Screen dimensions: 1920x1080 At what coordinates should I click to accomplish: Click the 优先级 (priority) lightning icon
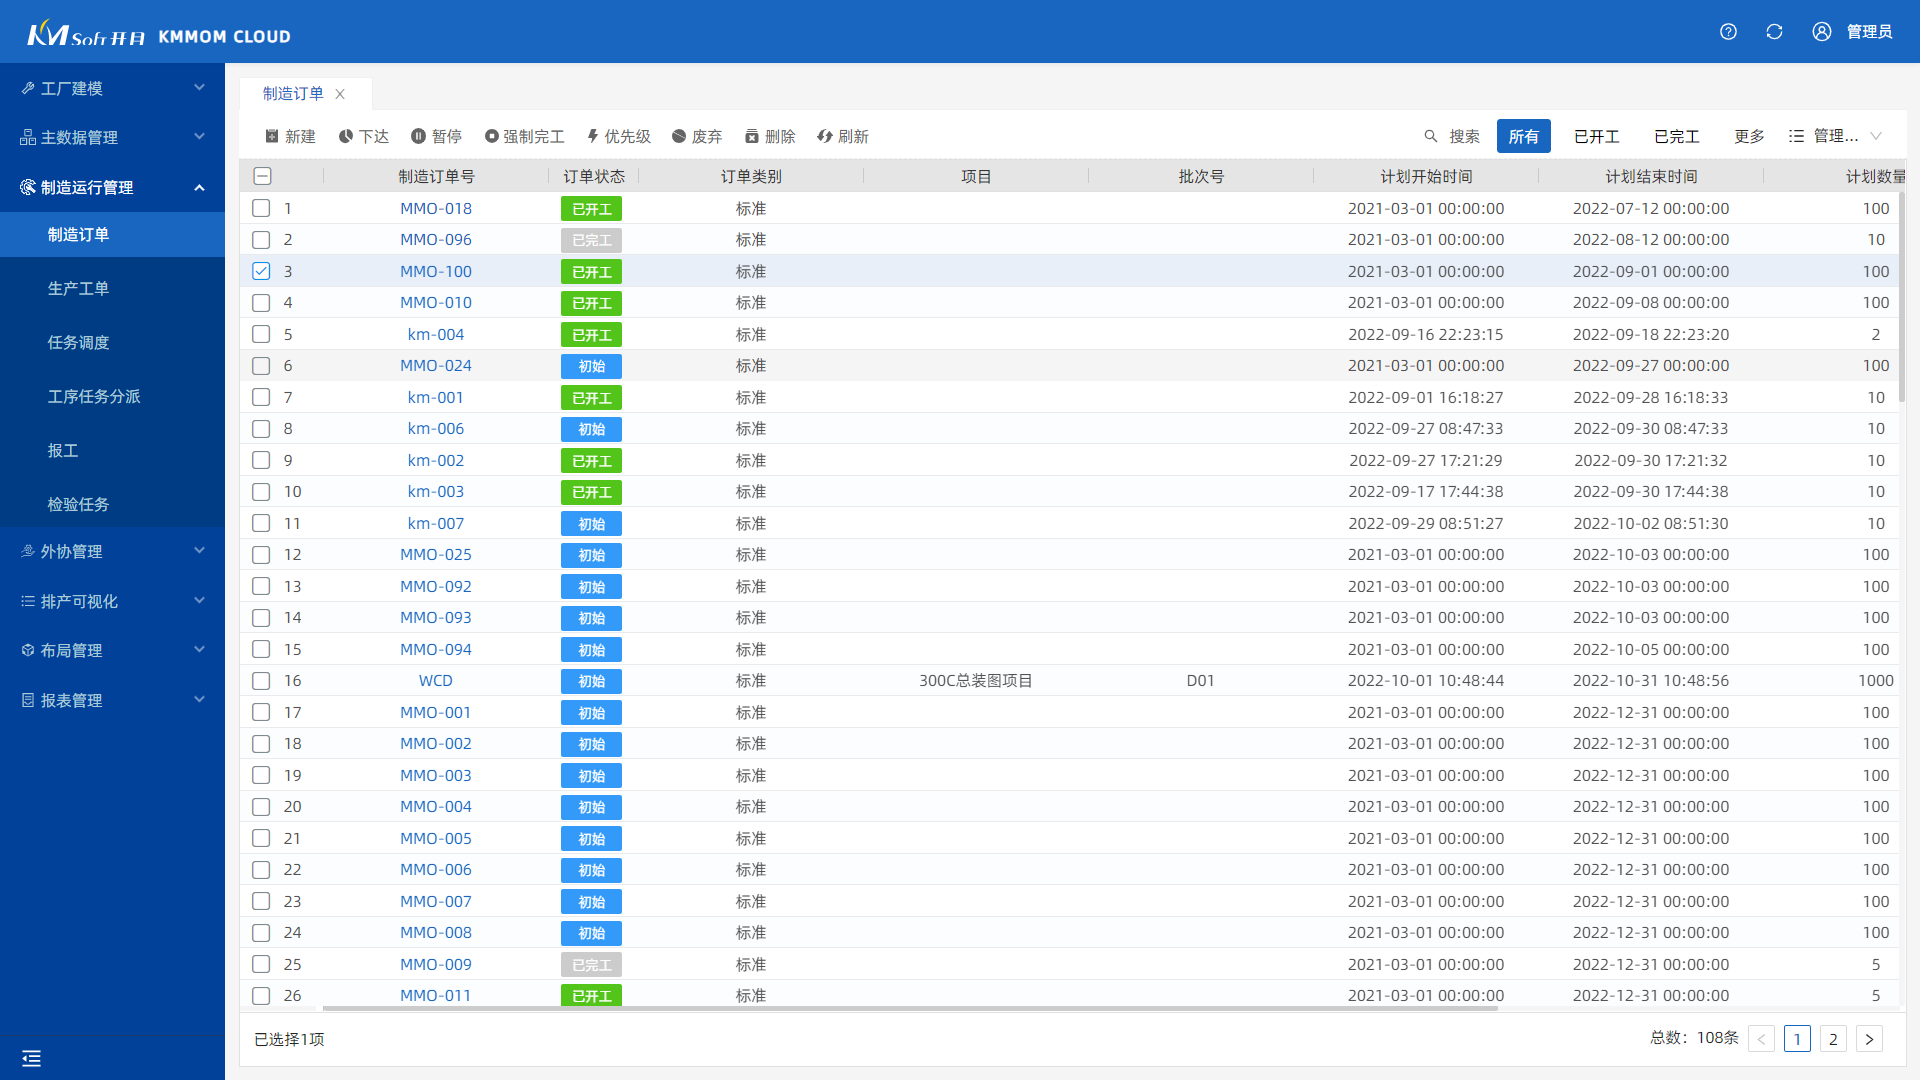tap(593, 136)
